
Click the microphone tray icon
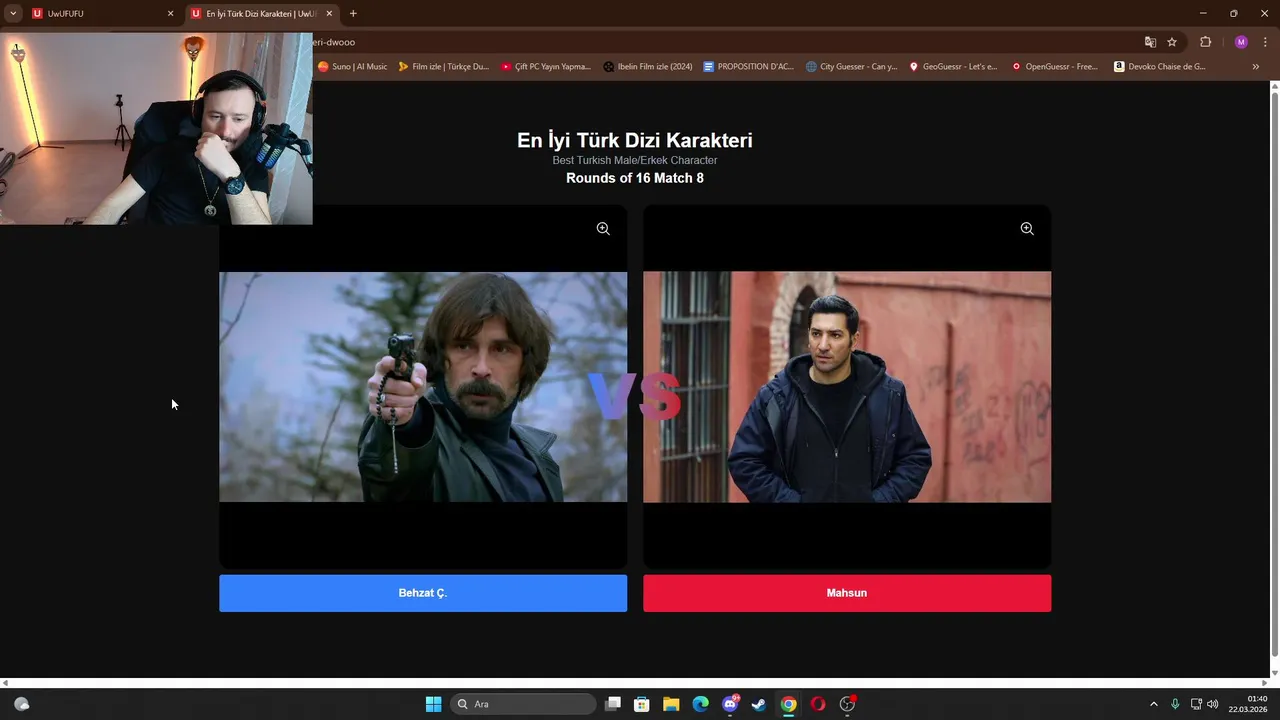click(x=1175, y=704)
